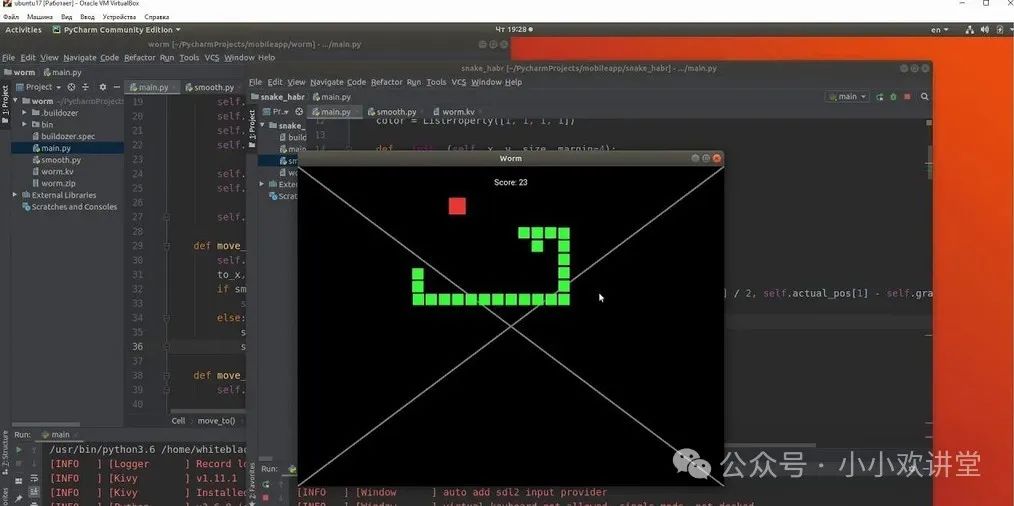Expand the bin folder in worm tree
1014x506 pixels.
(x=25, y=124)
